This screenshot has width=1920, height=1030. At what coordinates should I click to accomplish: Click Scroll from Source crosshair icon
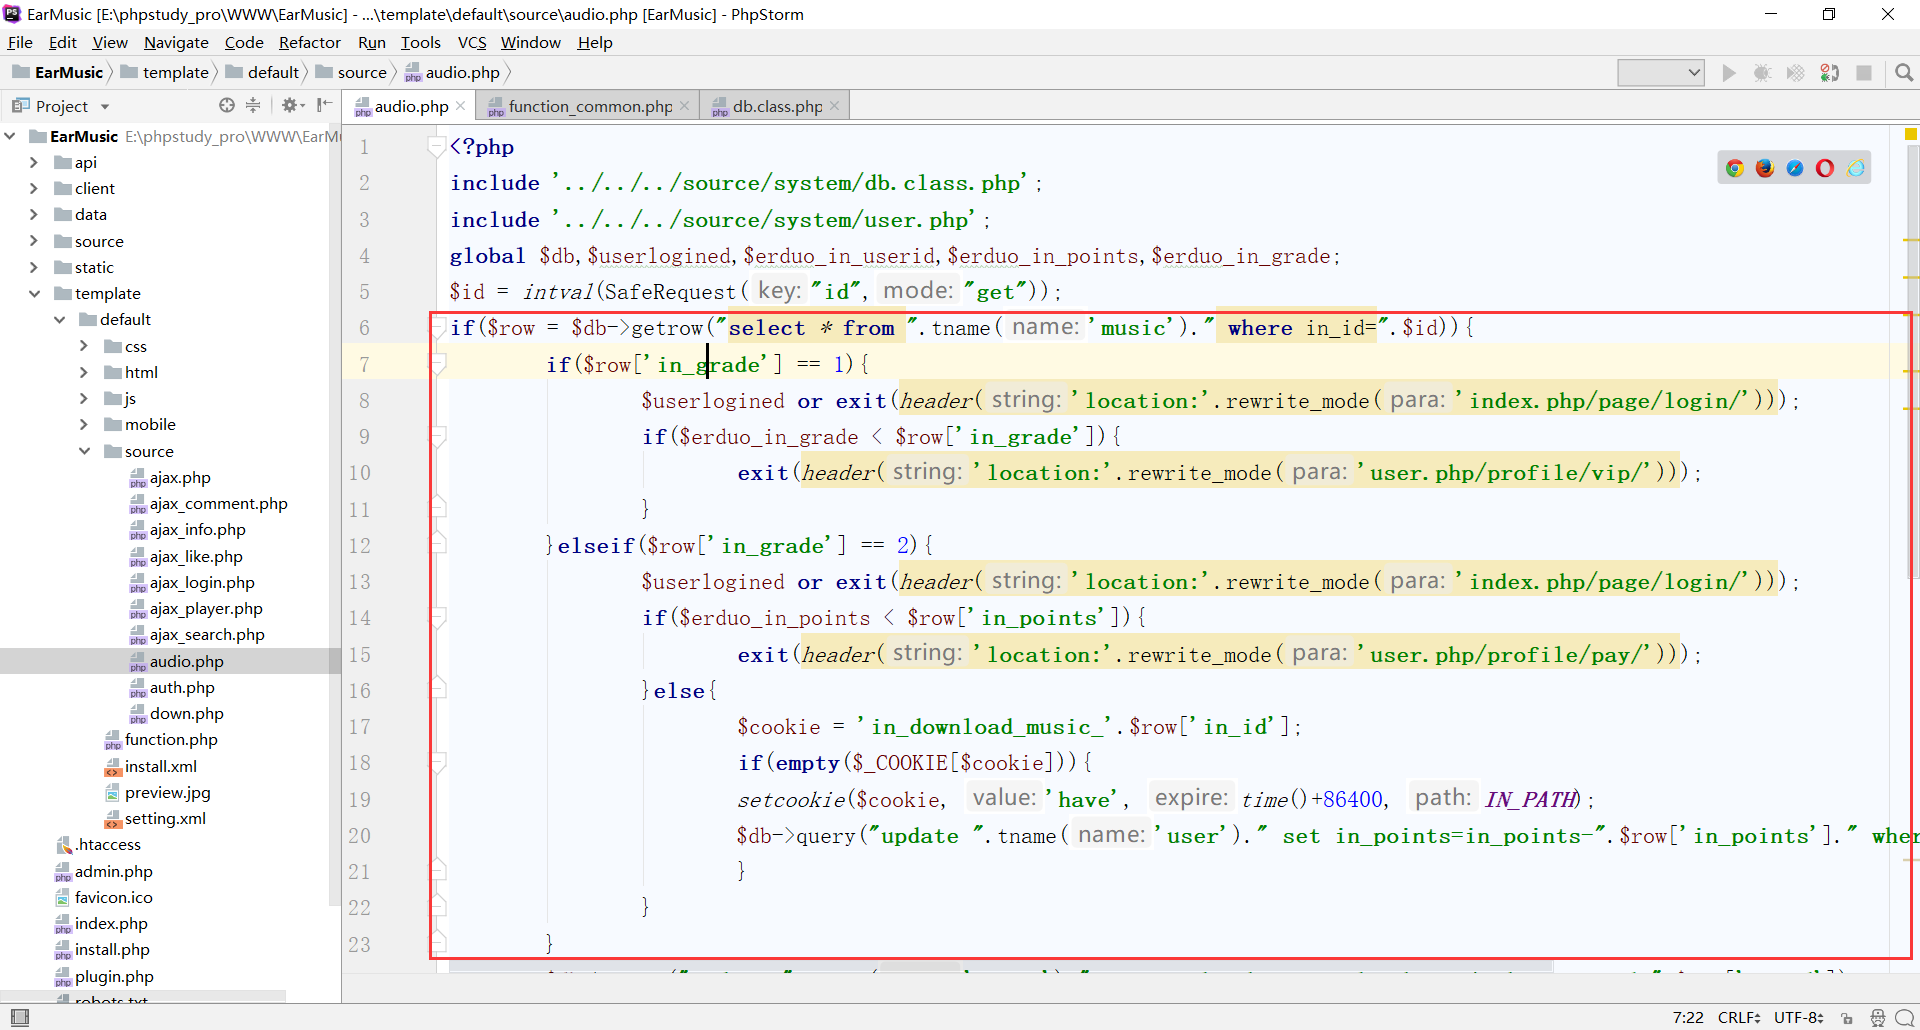pos(227,105)
